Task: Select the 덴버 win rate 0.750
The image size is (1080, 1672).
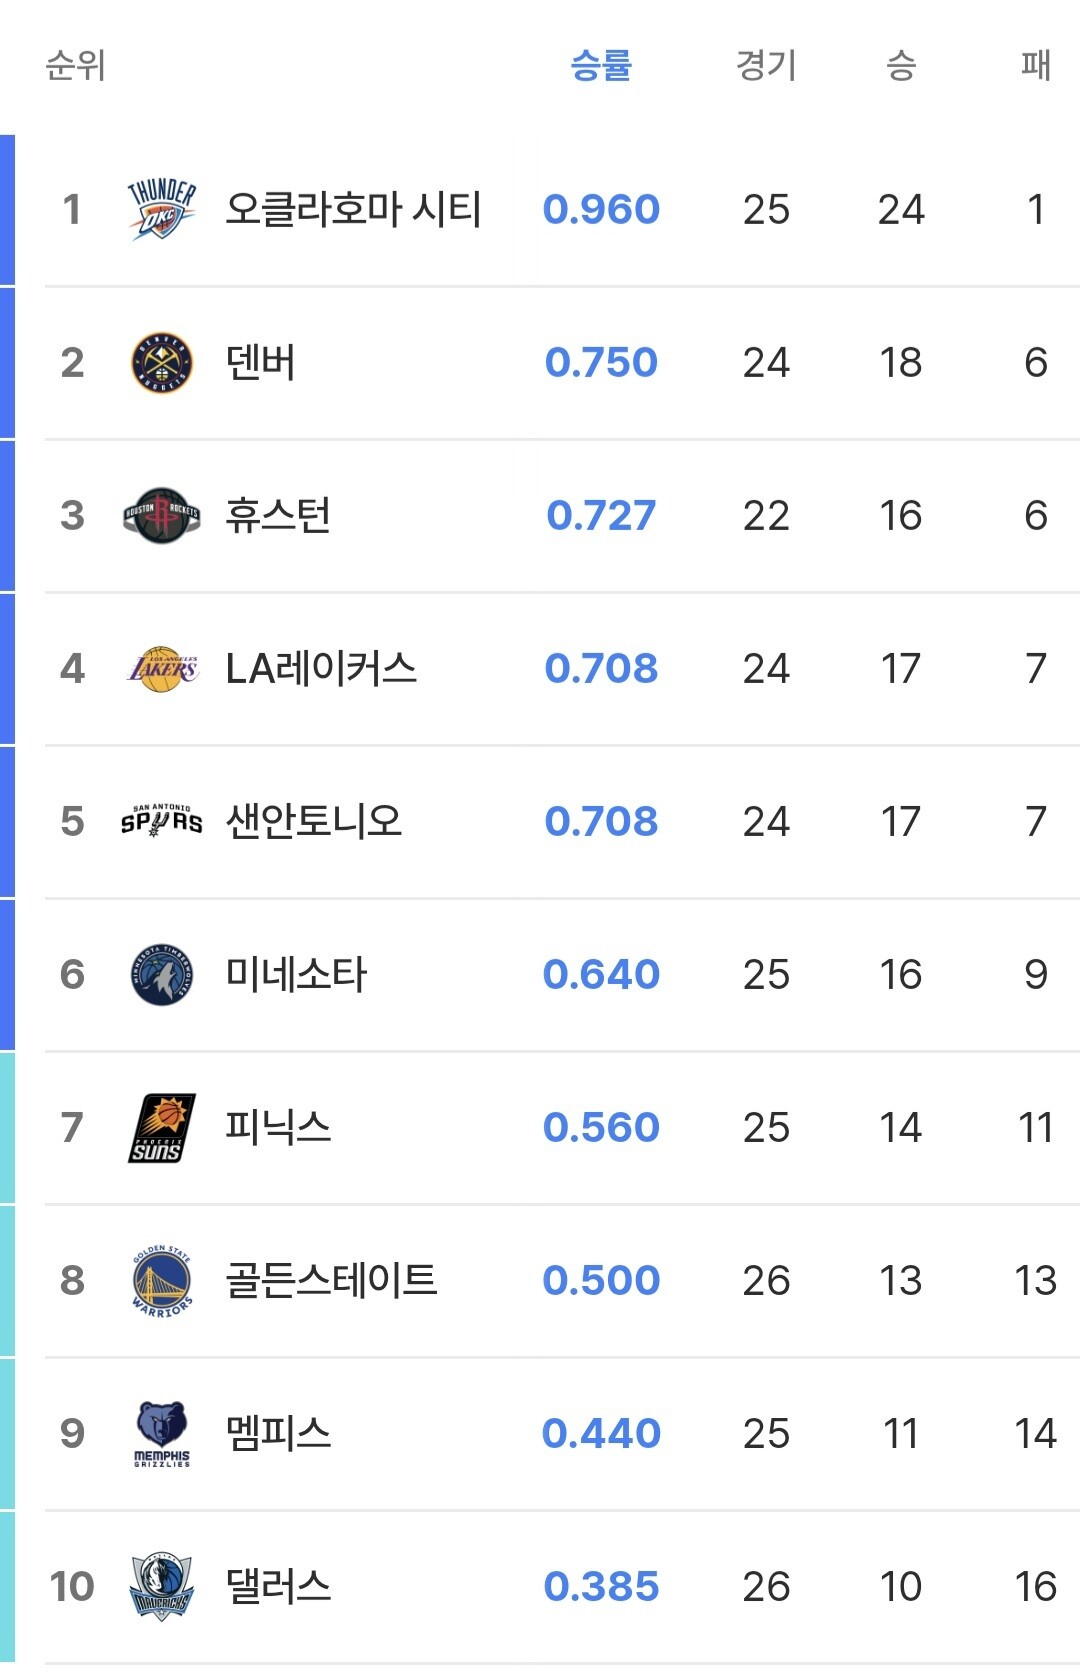Action: click(601, 363)
